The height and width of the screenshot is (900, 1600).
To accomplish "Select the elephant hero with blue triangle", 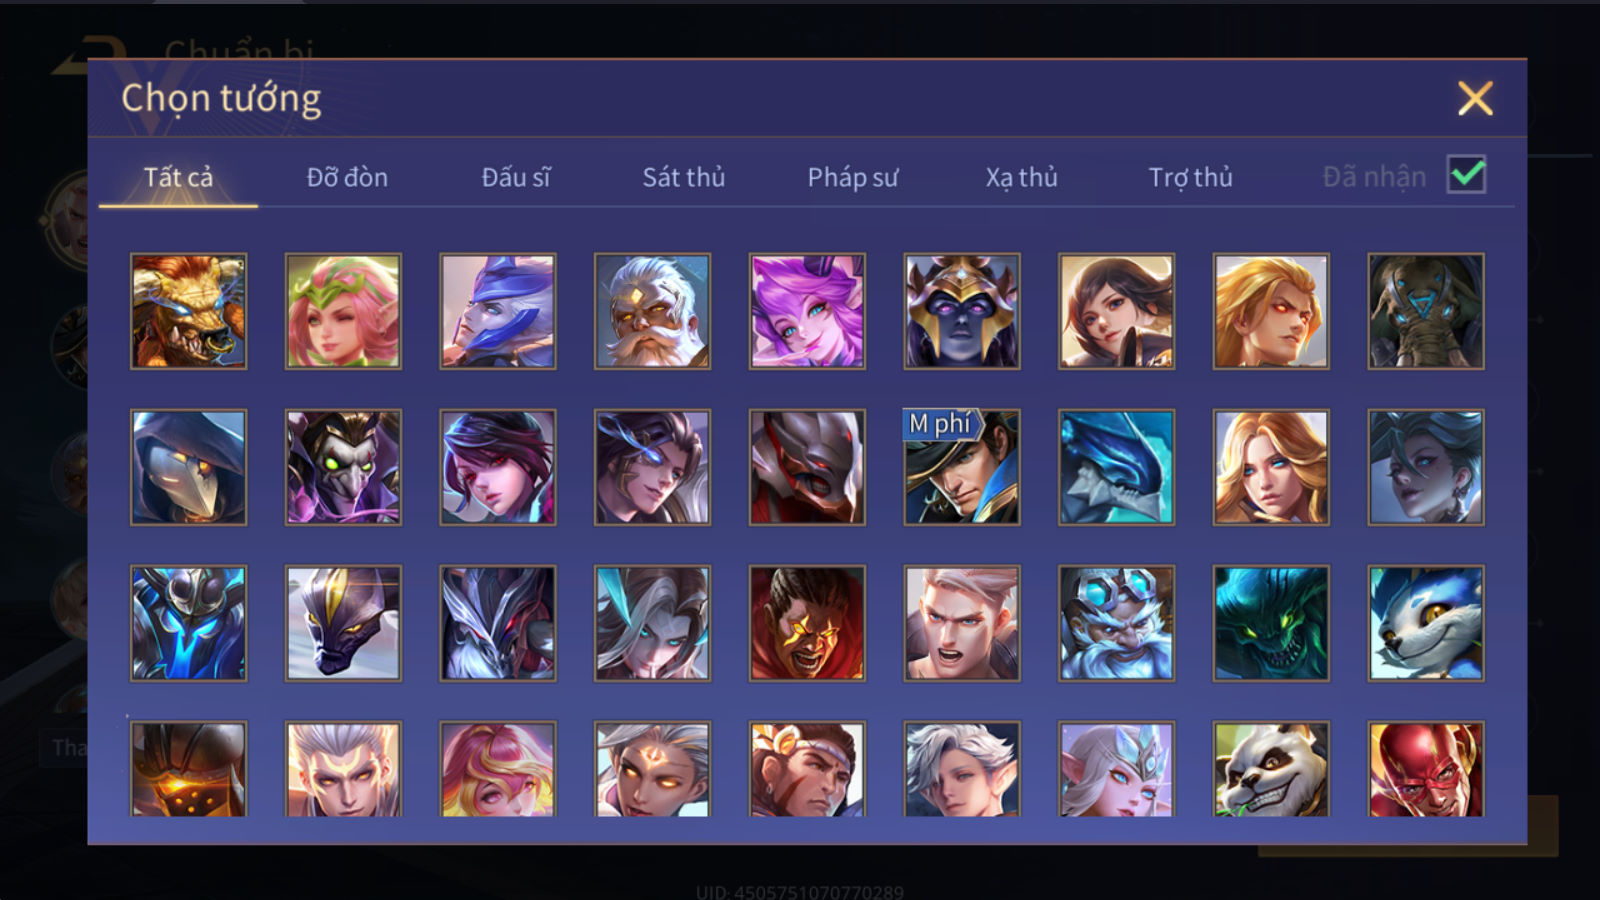I will pyautogui.click(x=1426, y=311).
